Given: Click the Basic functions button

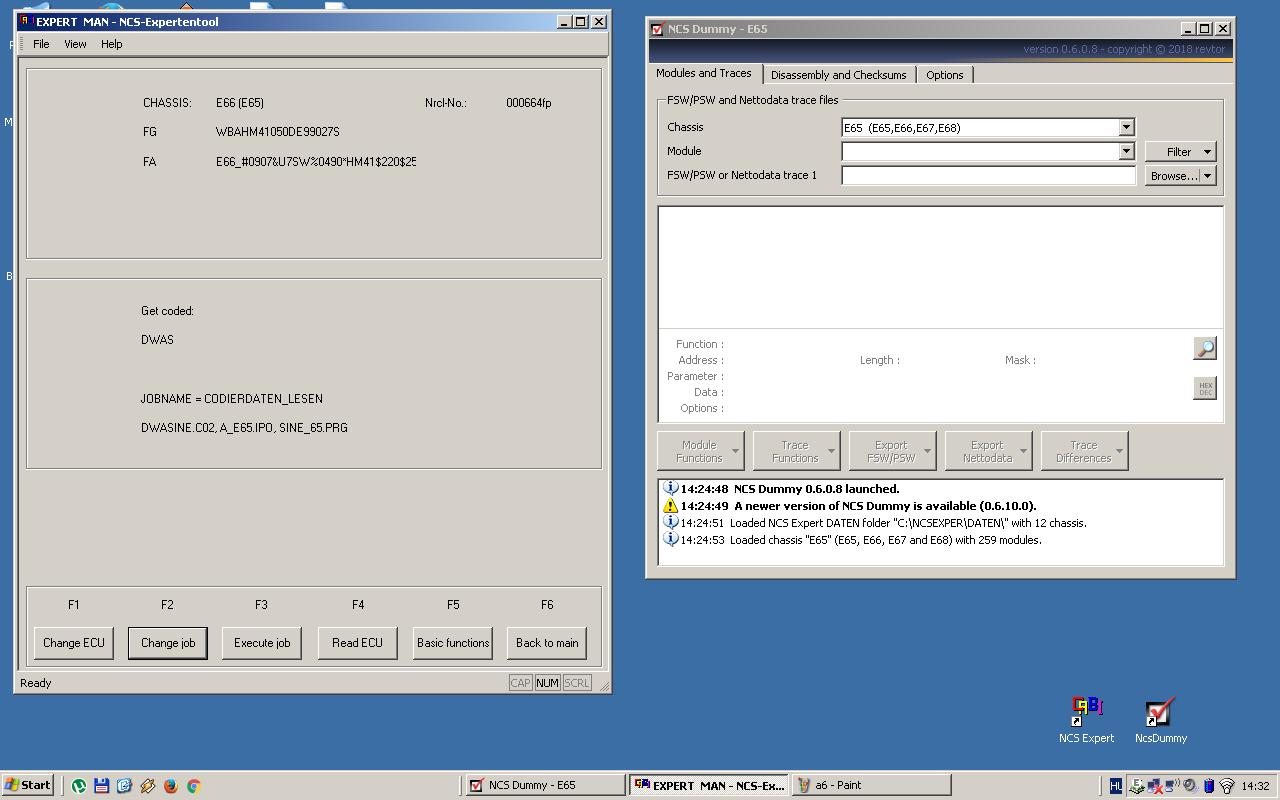Looking at the screenshot, I should [453, 643].
